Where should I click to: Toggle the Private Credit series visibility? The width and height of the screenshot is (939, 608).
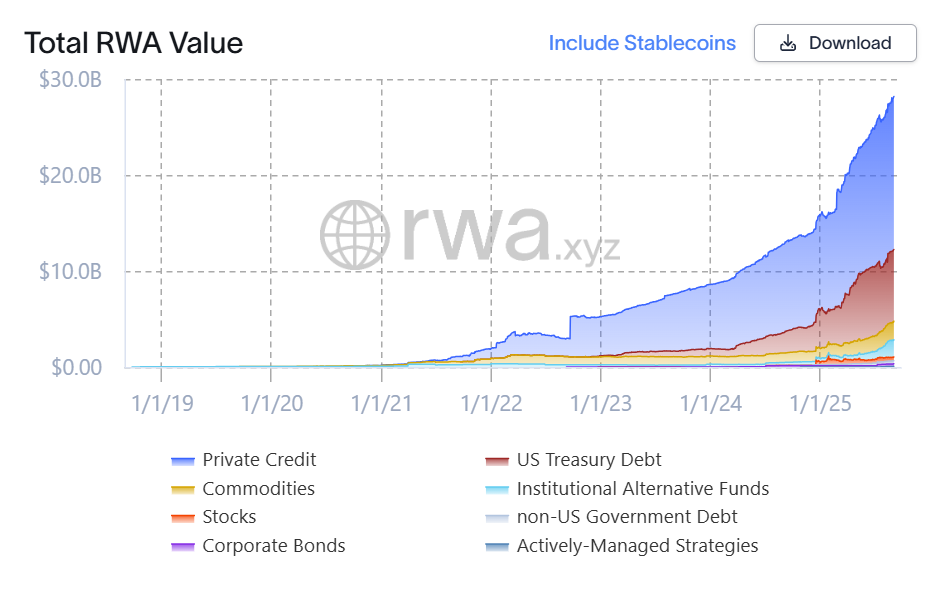click(258, 460)
